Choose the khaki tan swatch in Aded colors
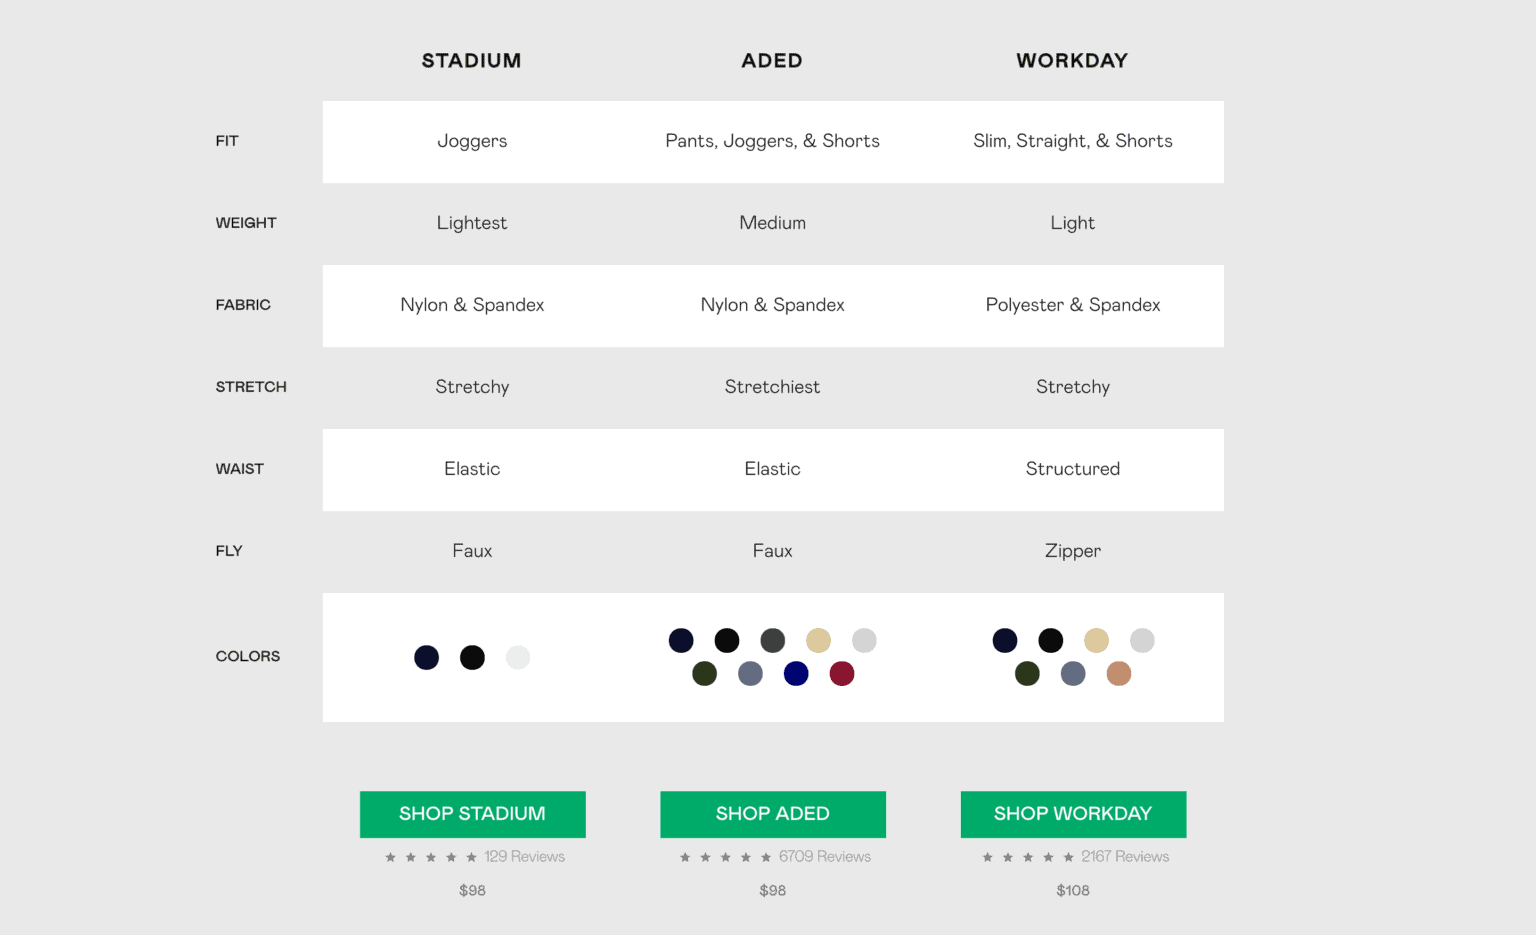 pyautogui.click(x=819, y=640)
